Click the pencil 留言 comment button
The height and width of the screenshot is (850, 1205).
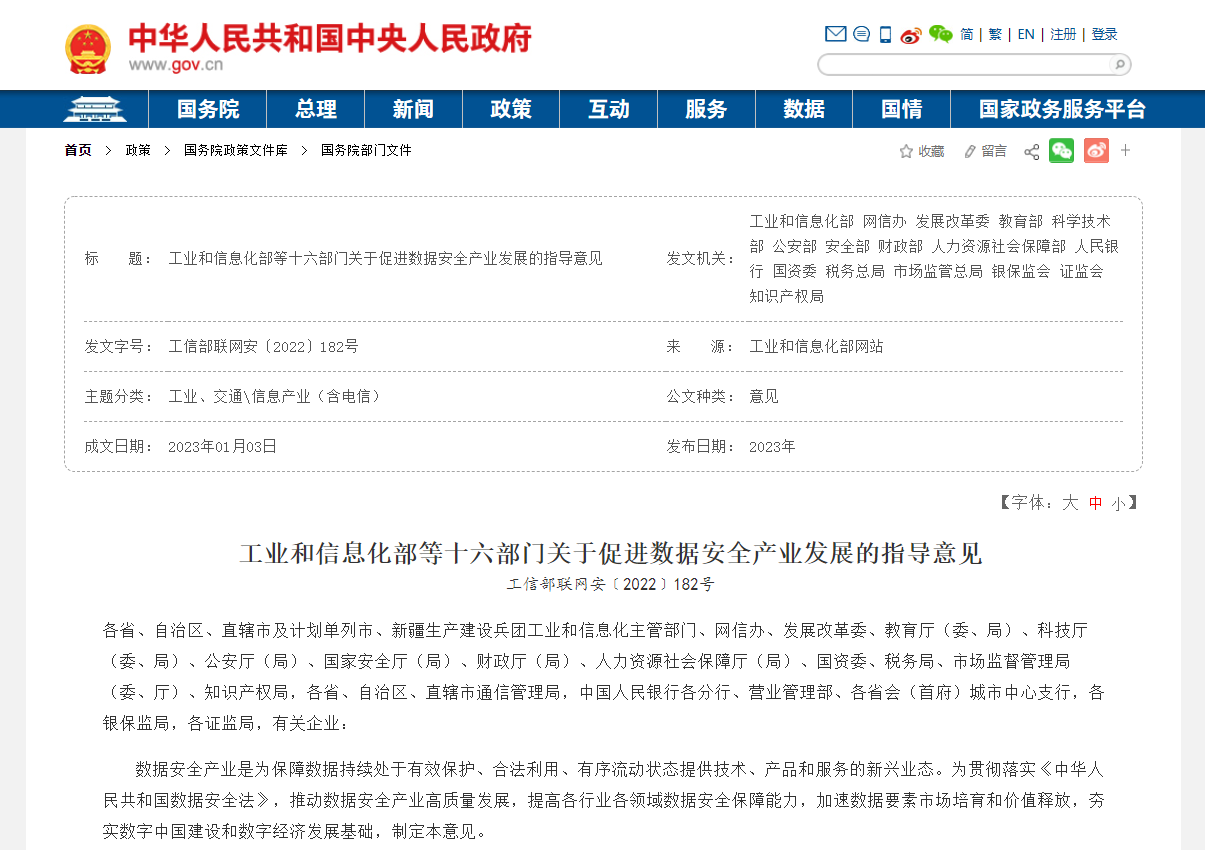(985, 151)
